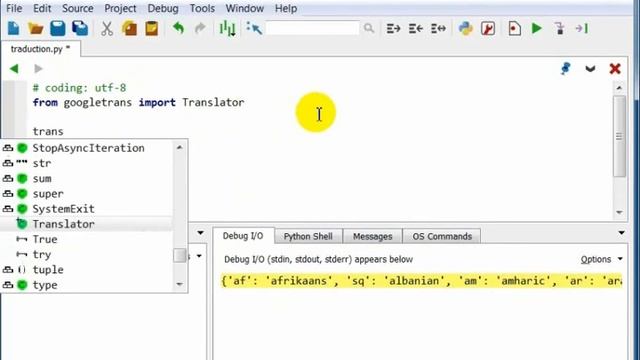640x360 pixels.
Task: Indent the selected lines
Action: click(x=393, y=29)
